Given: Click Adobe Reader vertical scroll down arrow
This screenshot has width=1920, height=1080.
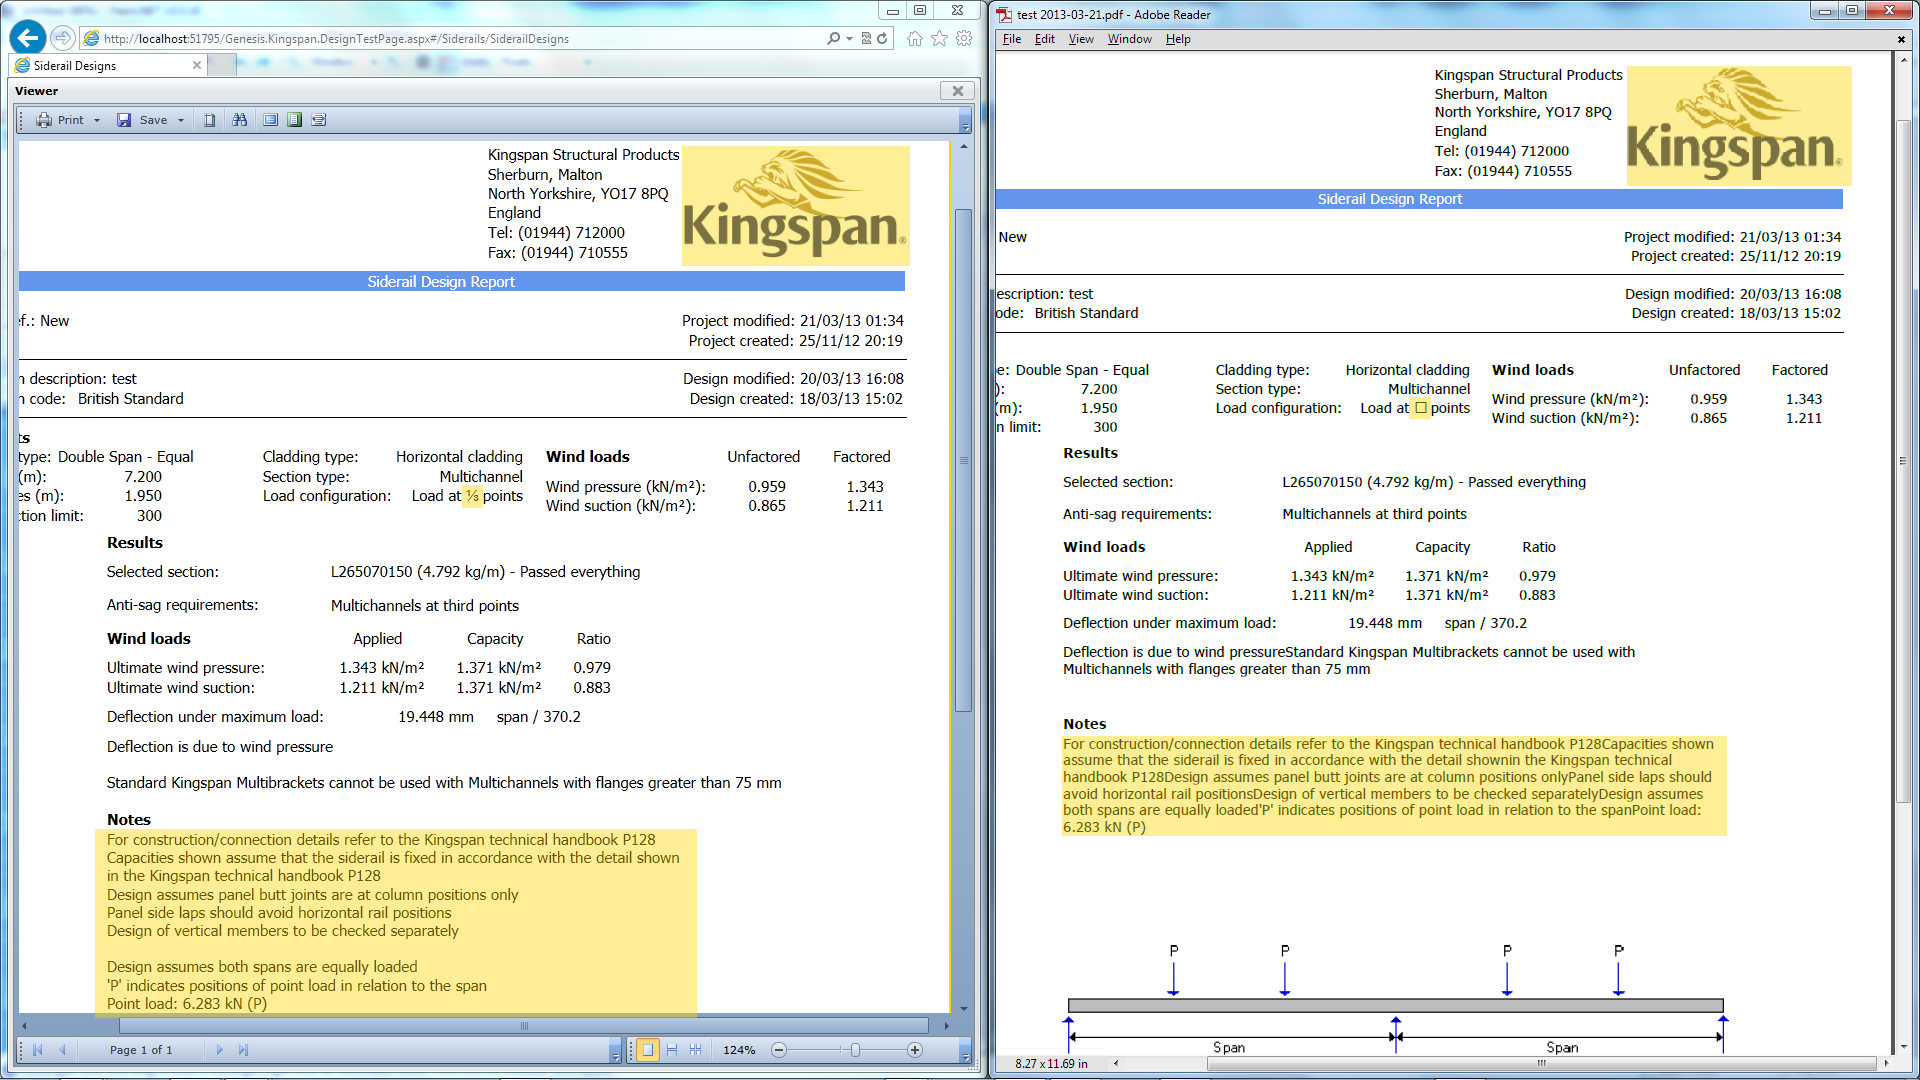Looking at the screenshot, I should (x=1904, y=1048).
